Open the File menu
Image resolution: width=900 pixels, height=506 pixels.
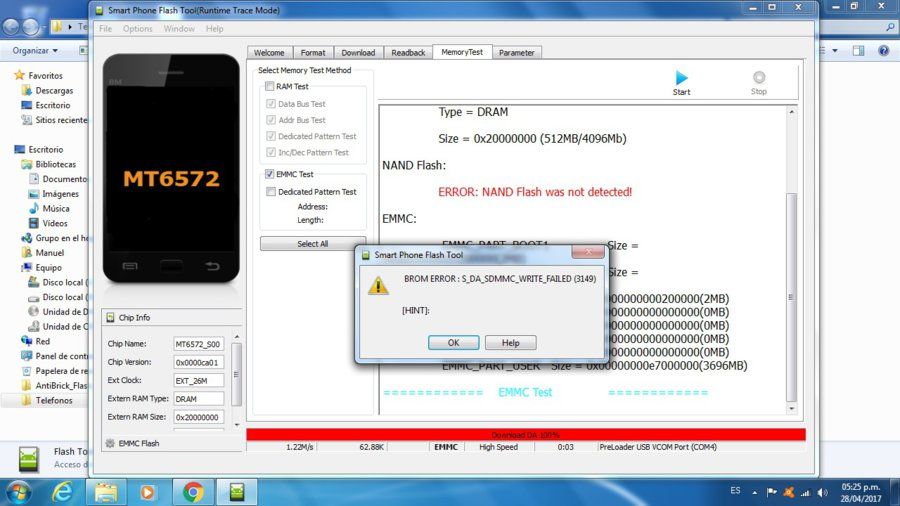[106, 29]
